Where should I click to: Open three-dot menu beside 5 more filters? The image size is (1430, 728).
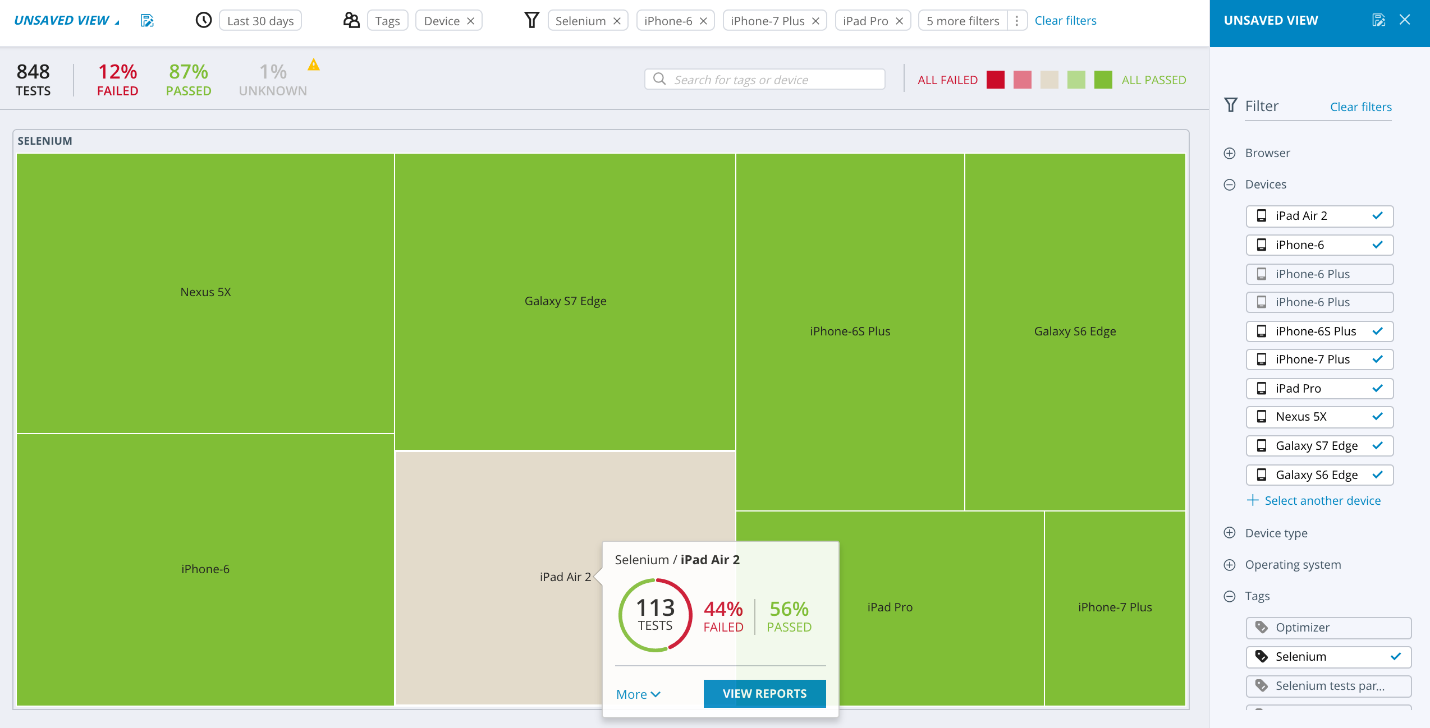[1017, 21]
